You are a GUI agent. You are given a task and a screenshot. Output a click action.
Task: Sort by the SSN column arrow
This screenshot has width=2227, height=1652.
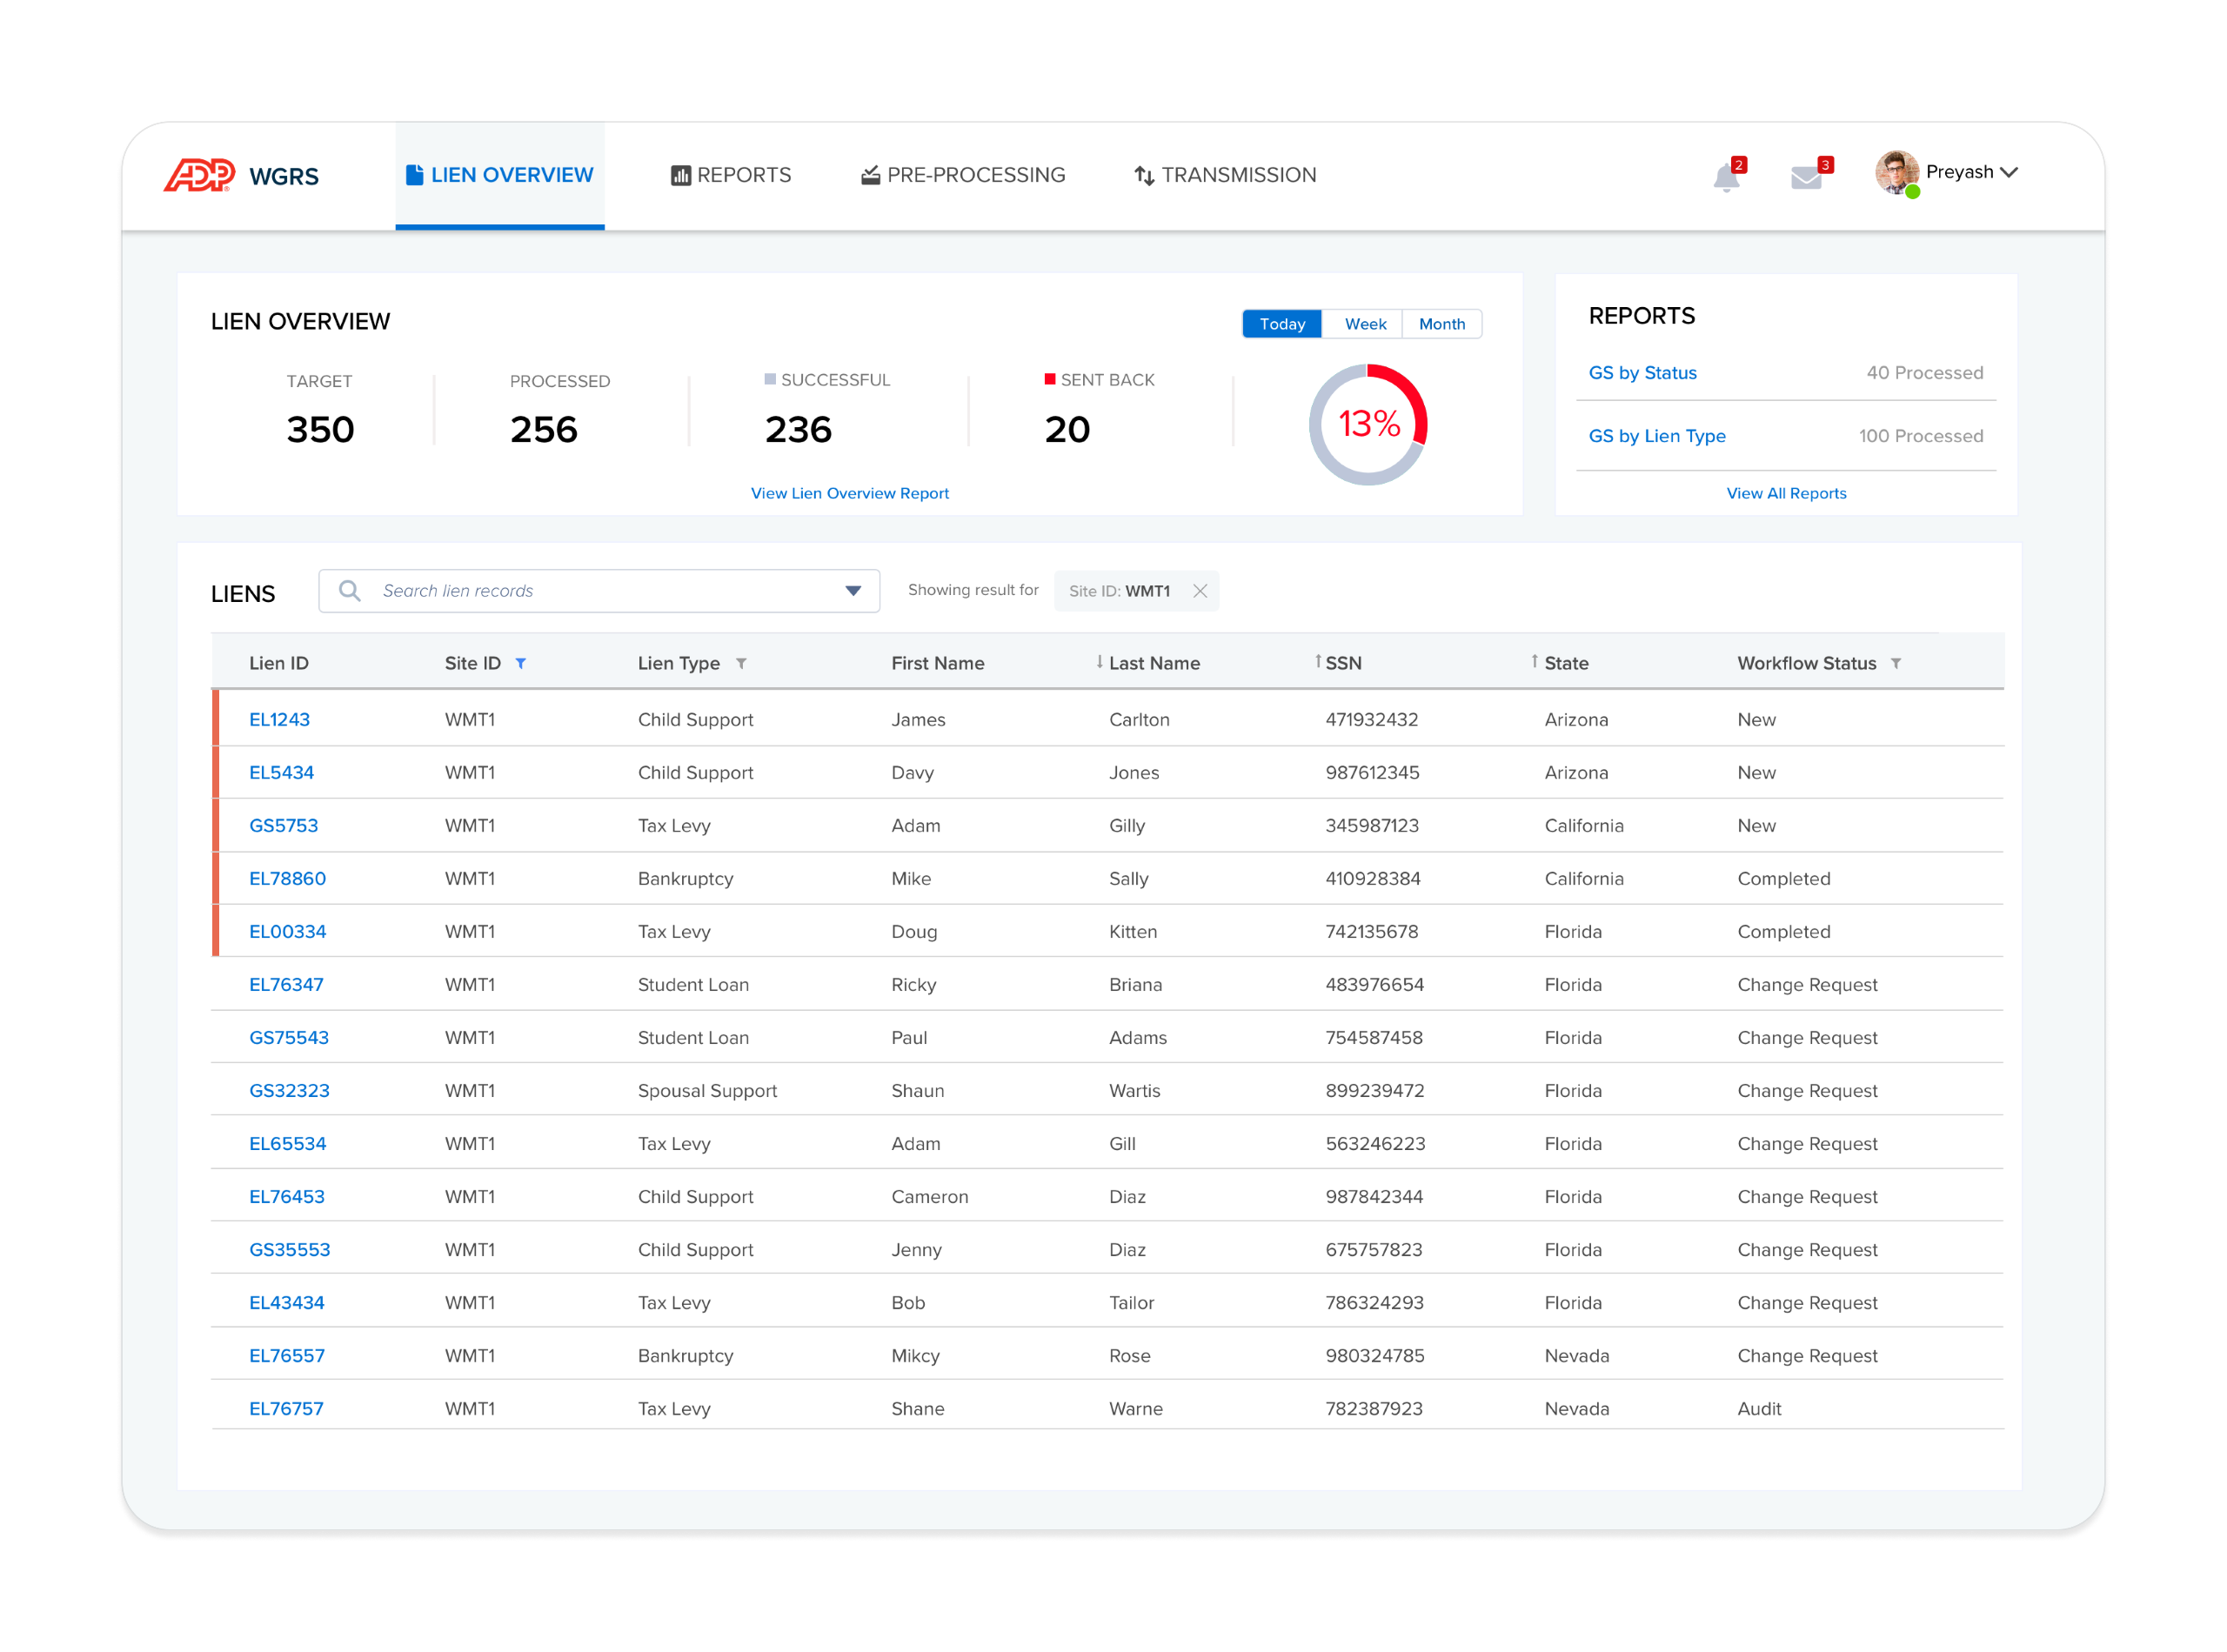coord(1319,662)
